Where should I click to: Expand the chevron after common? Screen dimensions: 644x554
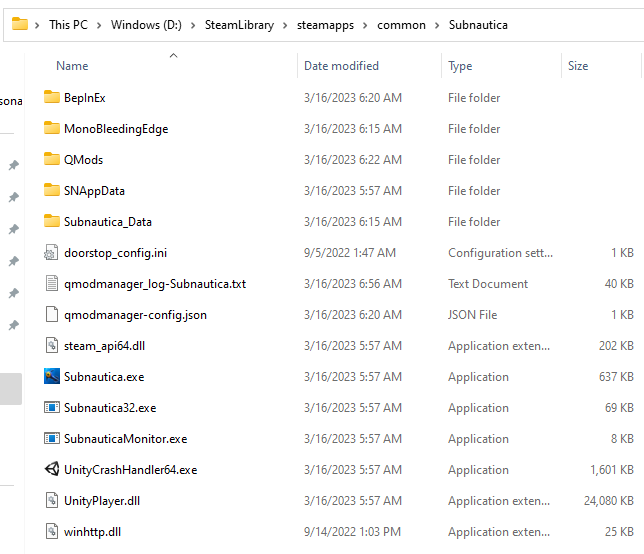(437, 25)
